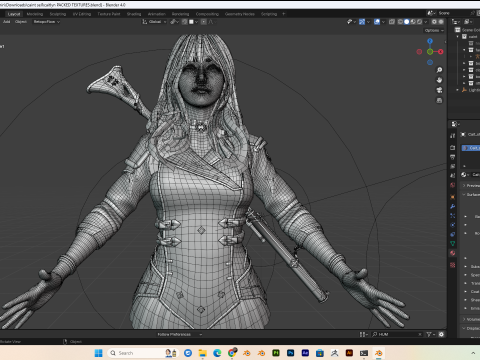Open the Render properties tab
480x360 pixels.
pyautogui.click(x=452, y=147)
